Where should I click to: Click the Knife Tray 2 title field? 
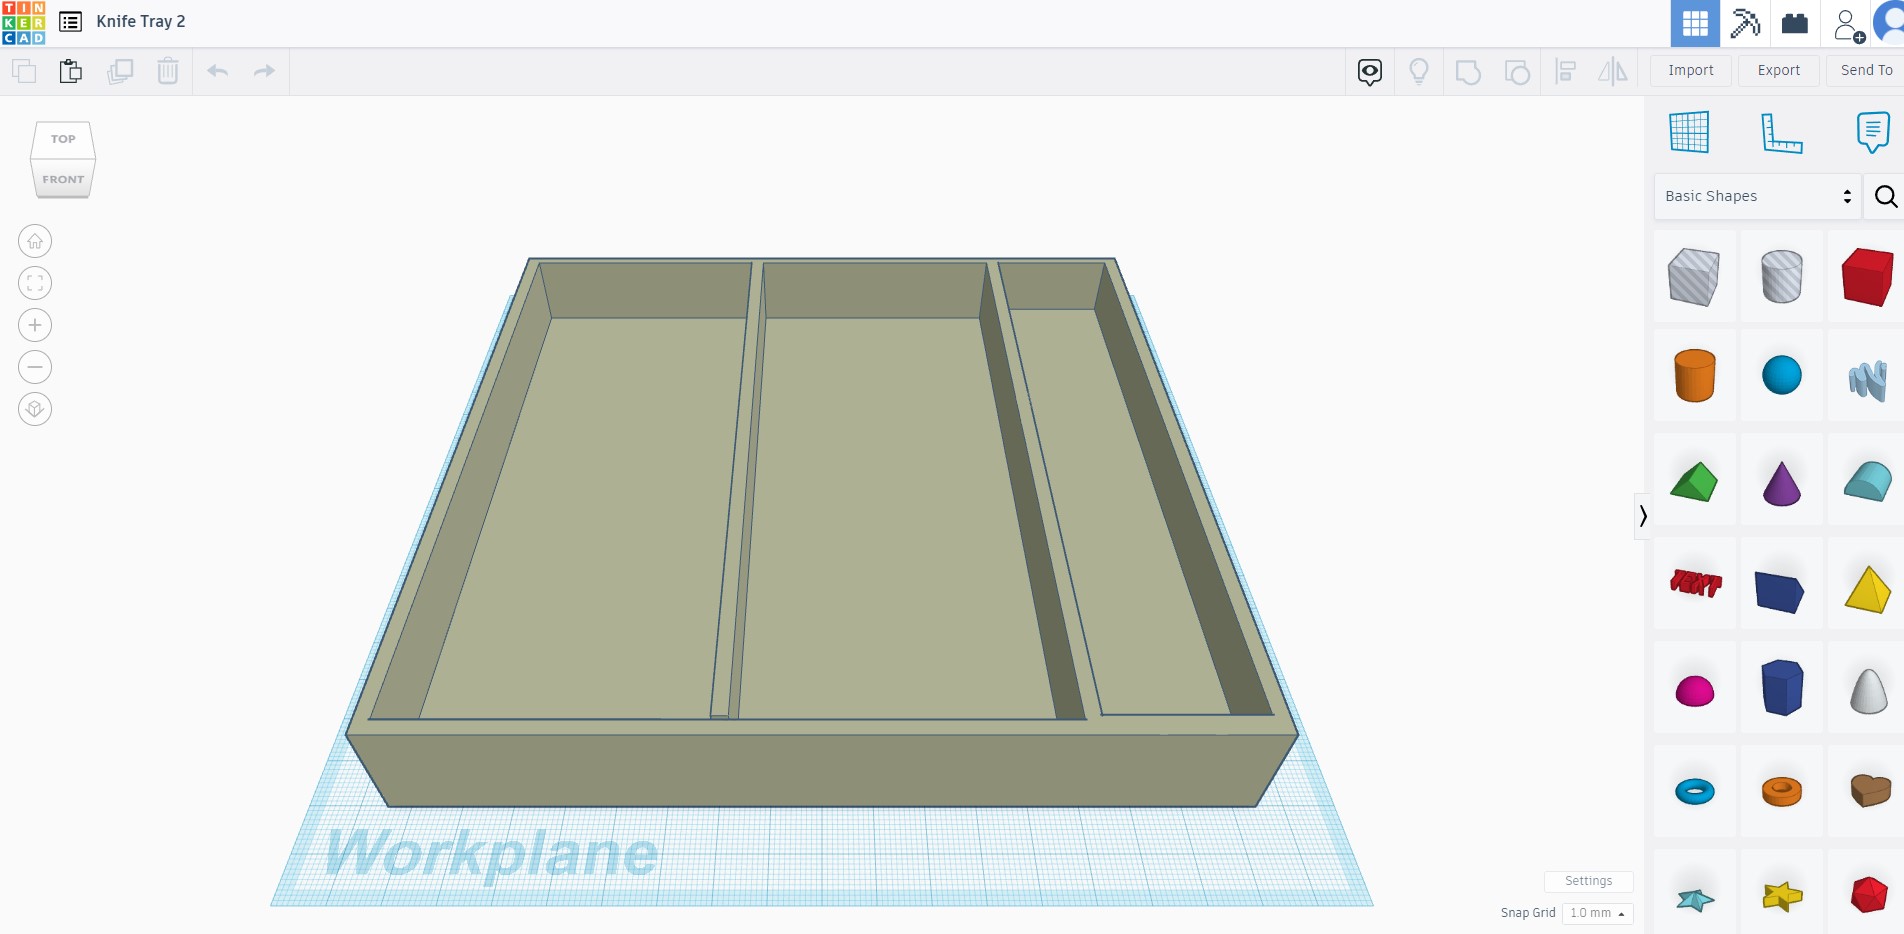(x=140, y=21)
